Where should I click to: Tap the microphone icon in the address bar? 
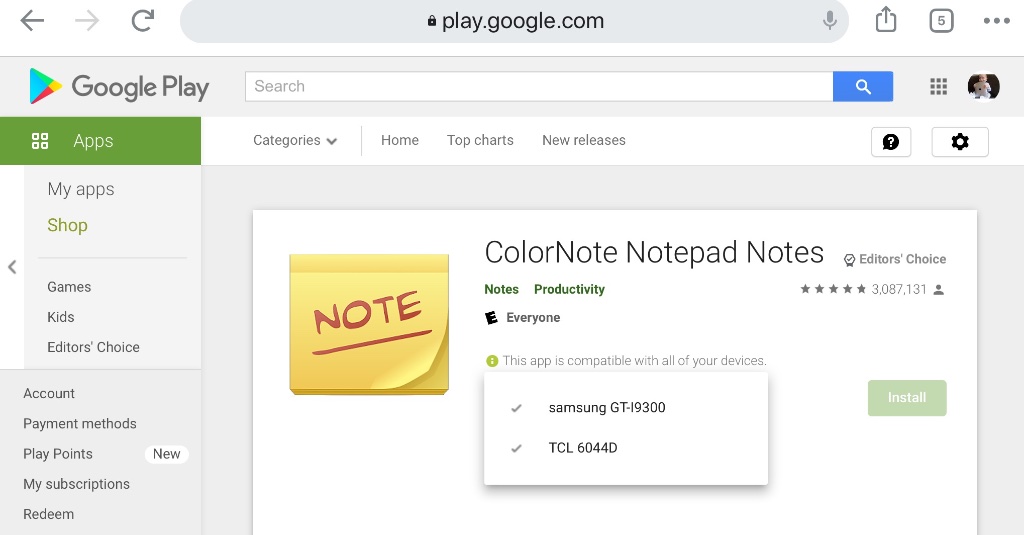point(829,20)
